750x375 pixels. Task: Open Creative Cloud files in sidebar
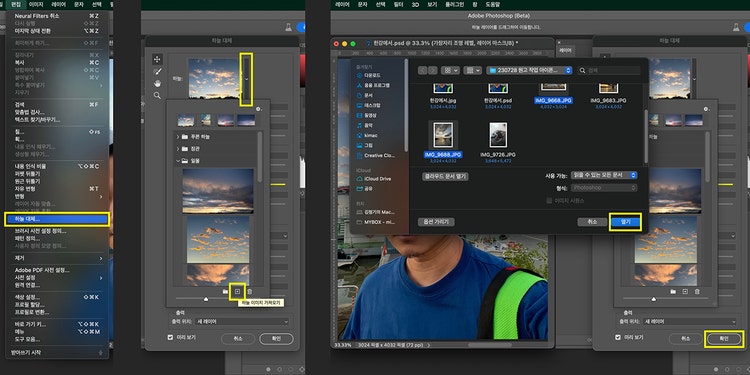click(x=375, y=155)
